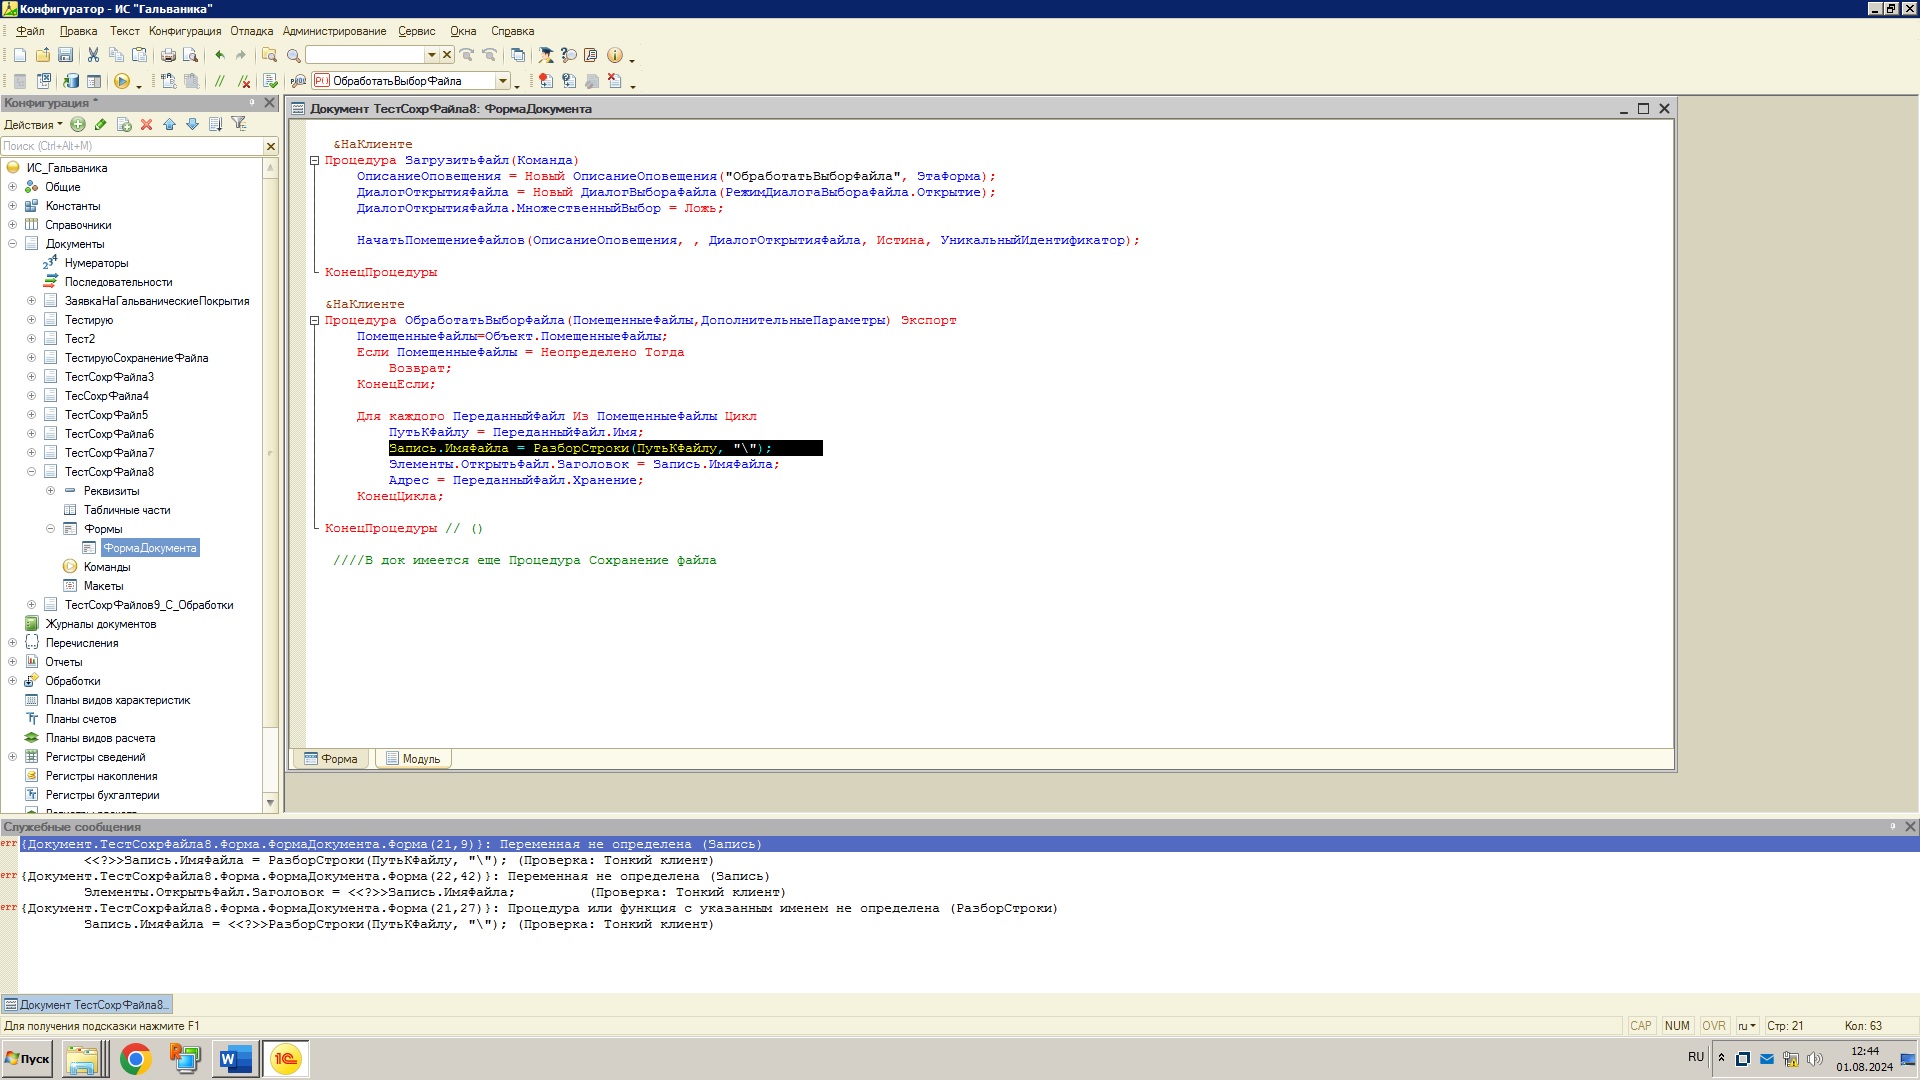Click Документ ТестСохрФайла8 window button
1920x1080 pixels.
[86, 1005]
